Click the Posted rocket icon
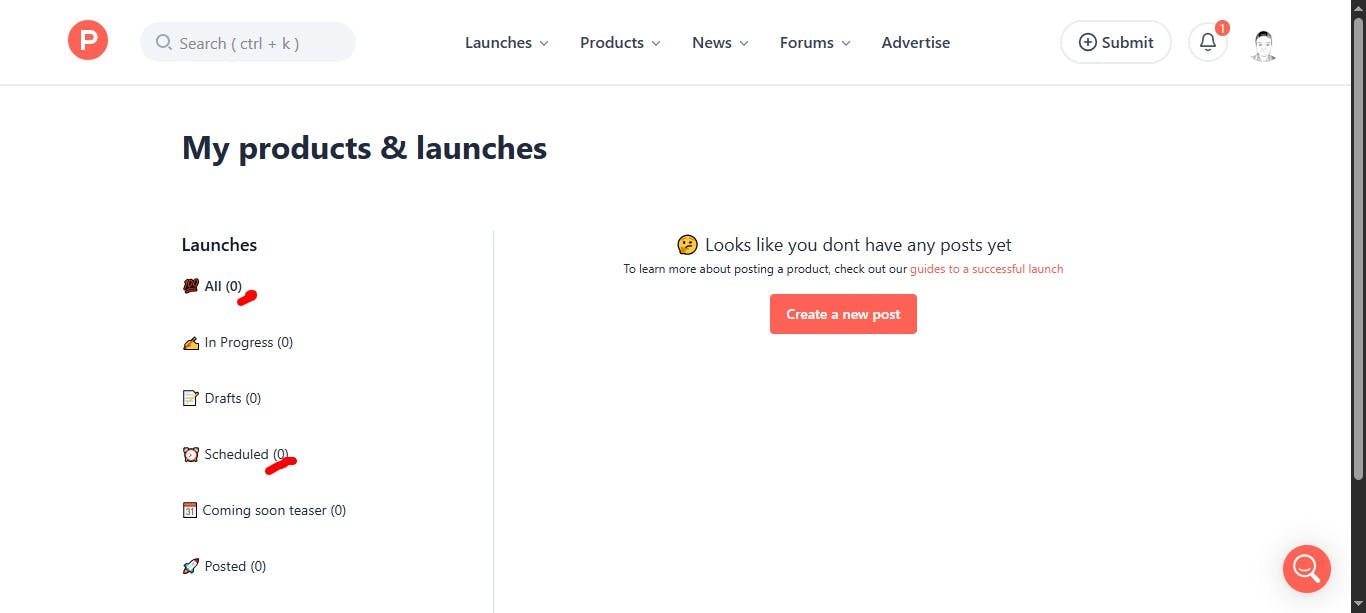 click(x=191, y=566)
